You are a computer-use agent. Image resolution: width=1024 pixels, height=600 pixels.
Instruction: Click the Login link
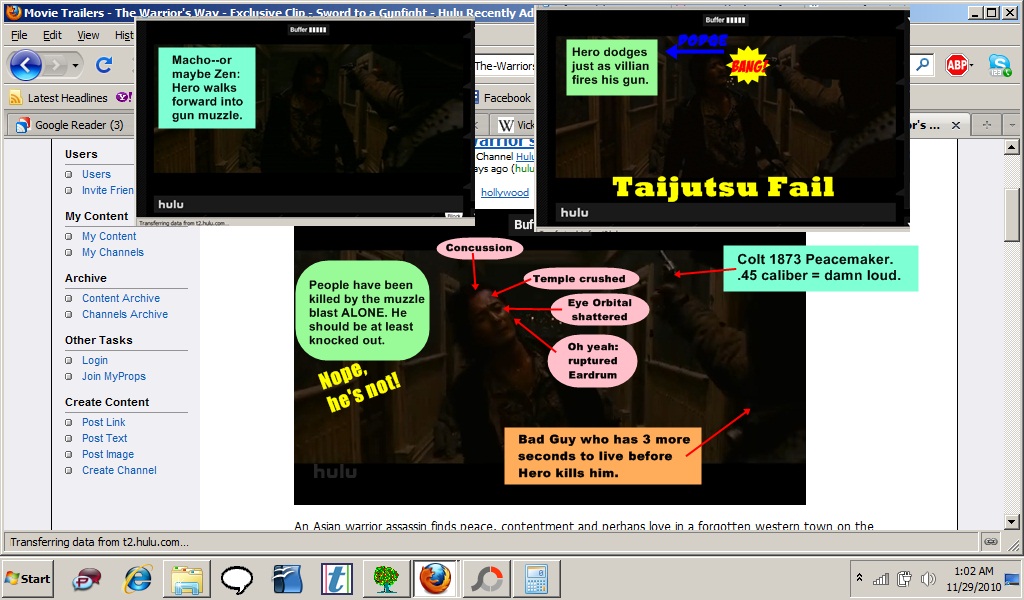[95, 360]
